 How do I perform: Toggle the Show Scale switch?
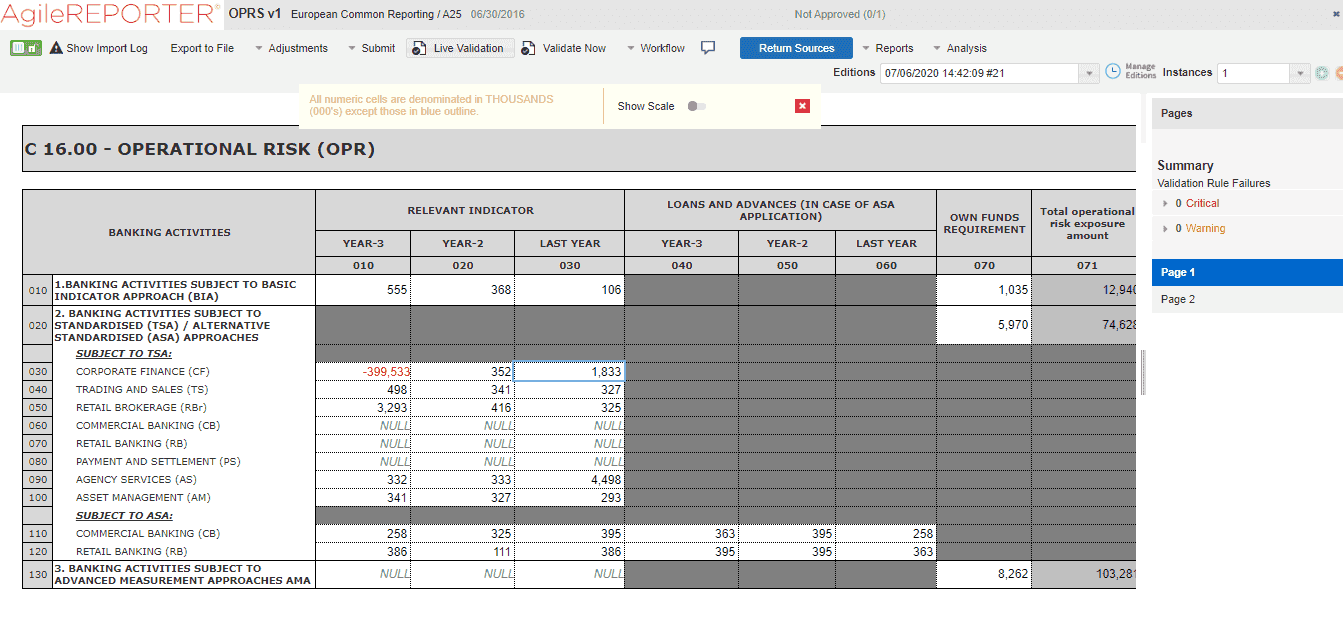tap(697, 106)
